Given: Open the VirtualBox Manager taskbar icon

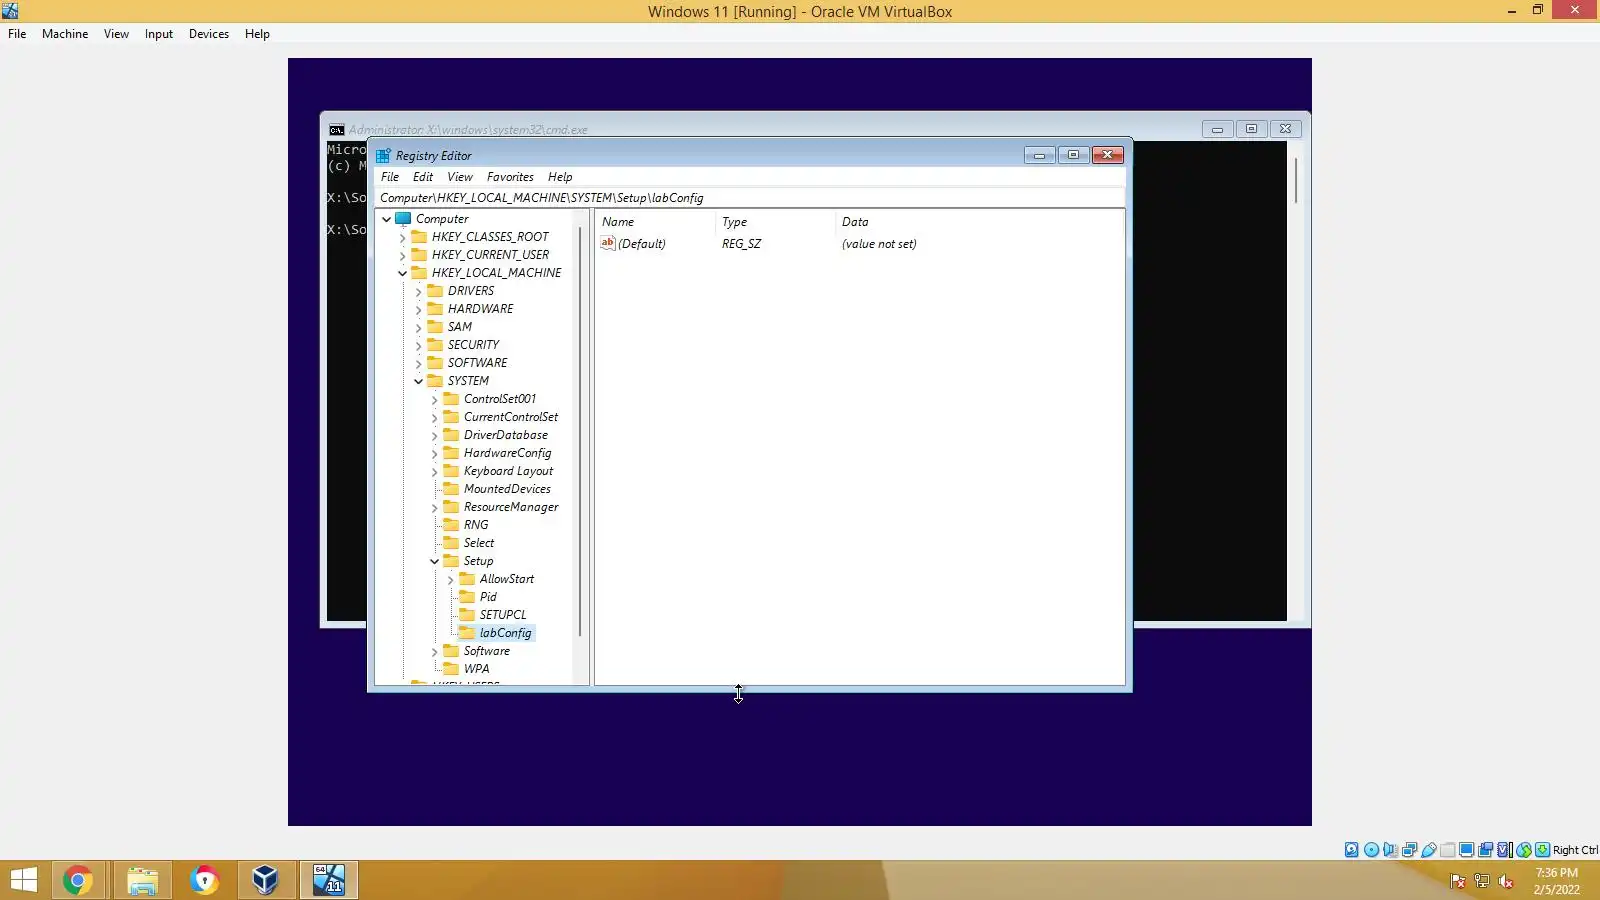Looking at the screenshot, I should coord(265,880).
